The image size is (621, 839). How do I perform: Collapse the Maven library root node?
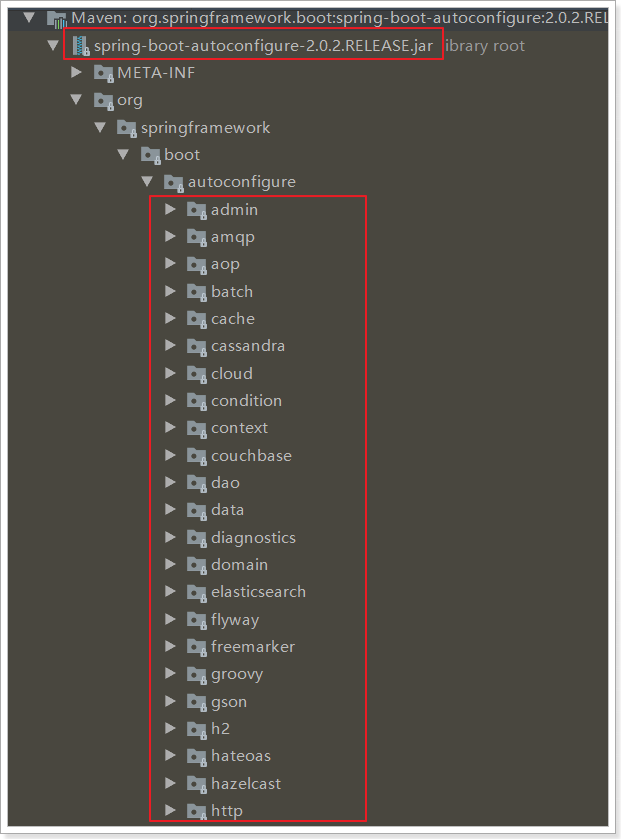coord(29,18)
